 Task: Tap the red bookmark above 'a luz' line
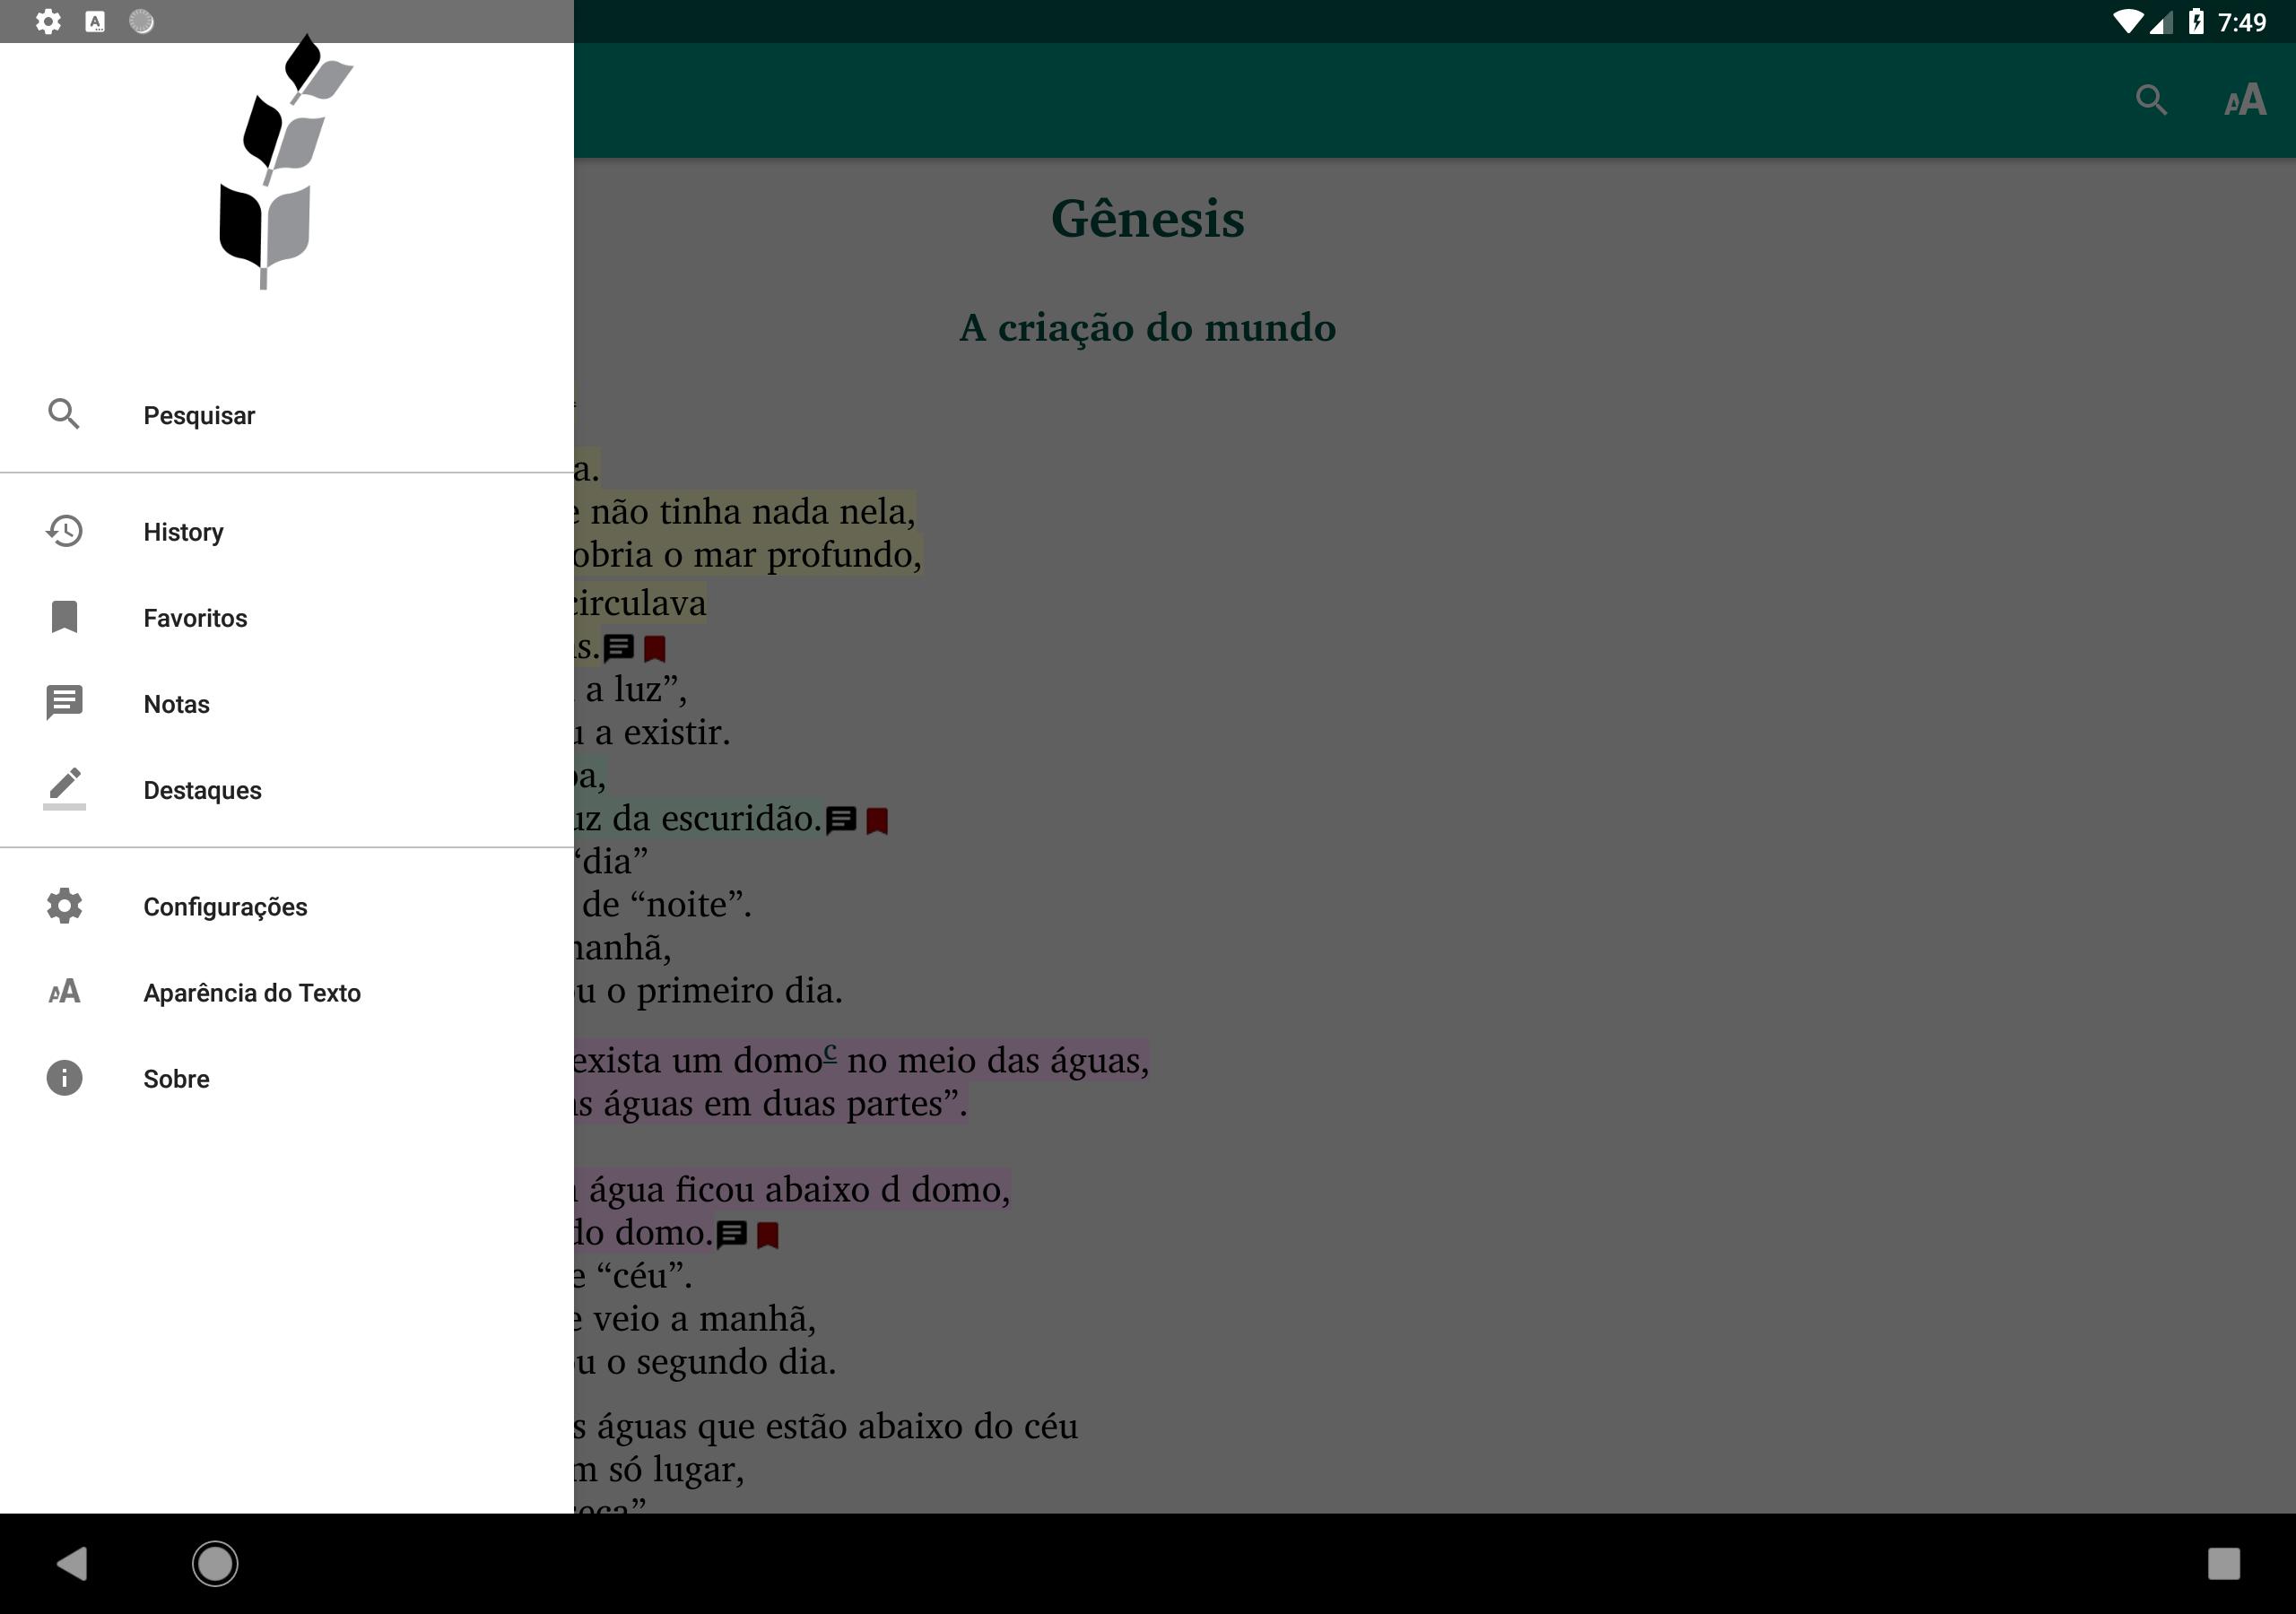[655, 649]
